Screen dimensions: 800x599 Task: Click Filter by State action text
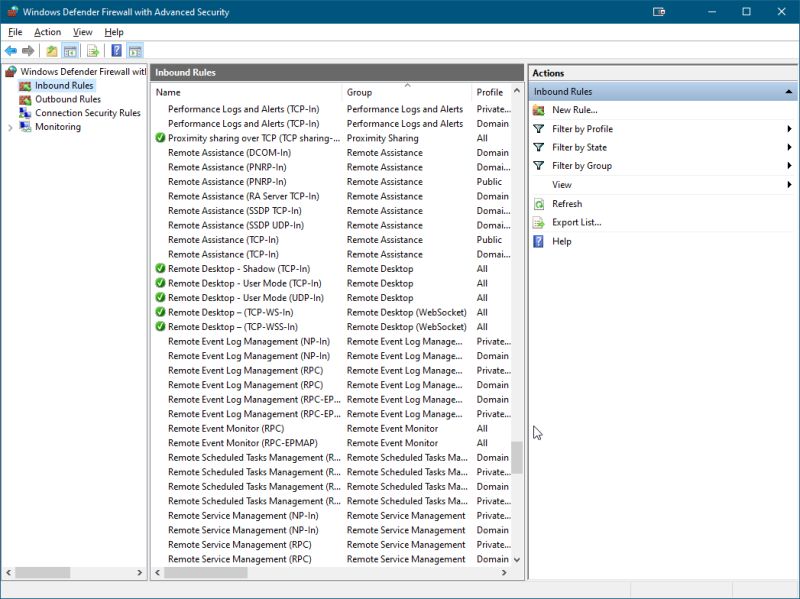[579, 147]
